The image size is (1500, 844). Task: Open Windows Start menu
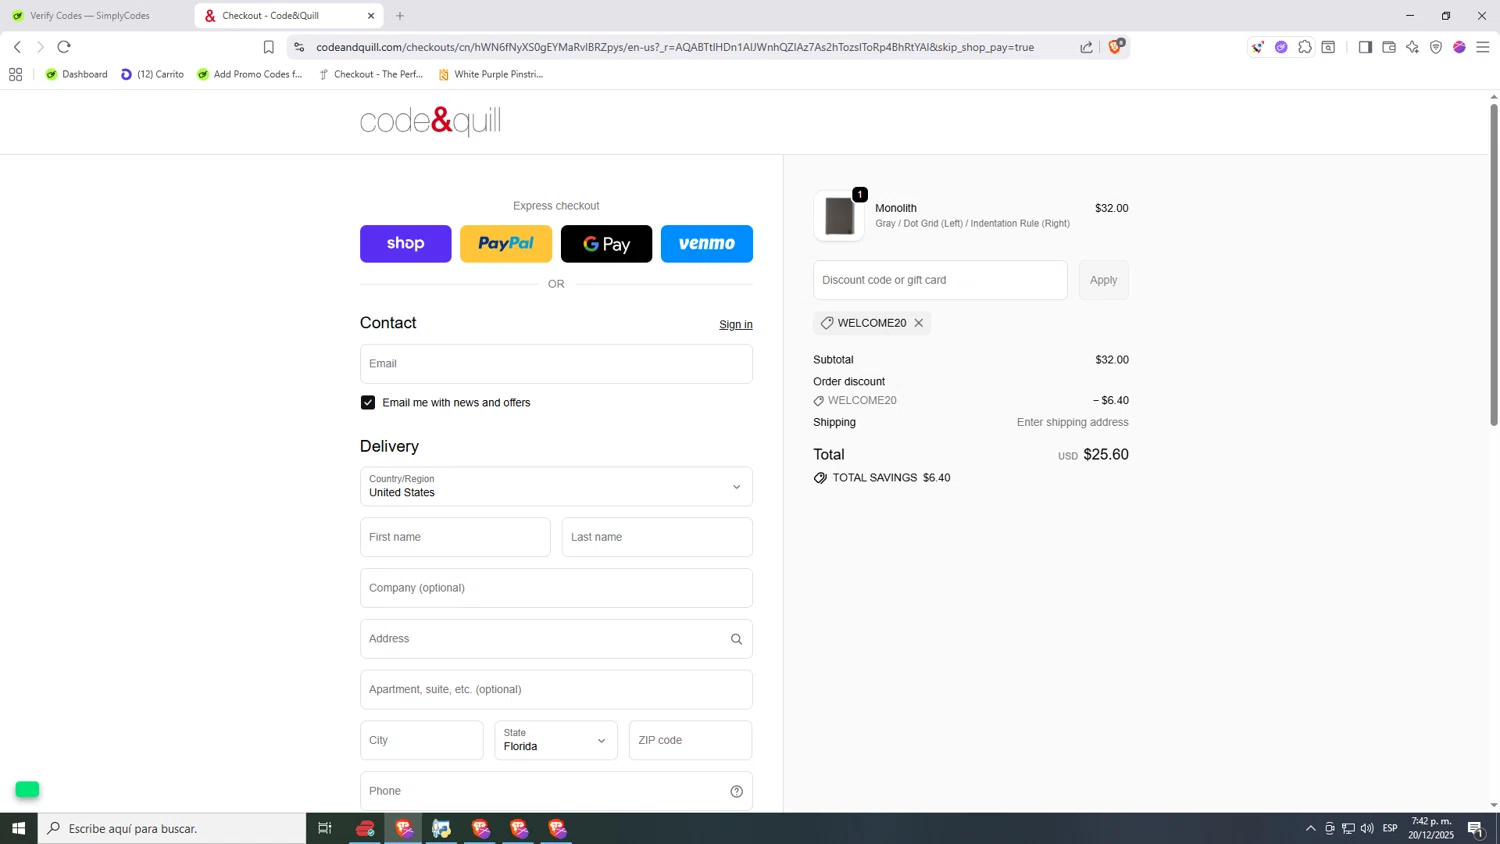tap(18, 828)
